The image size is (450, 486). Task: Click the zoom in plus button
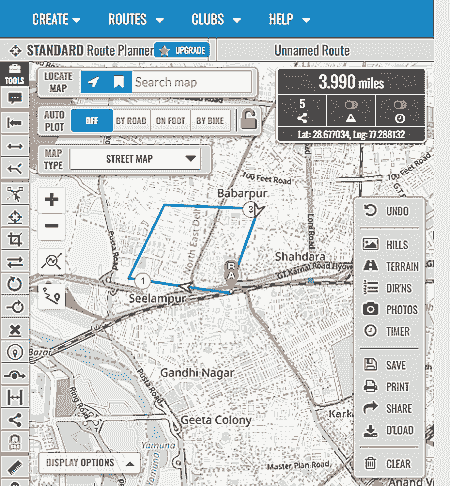point(51,200)
